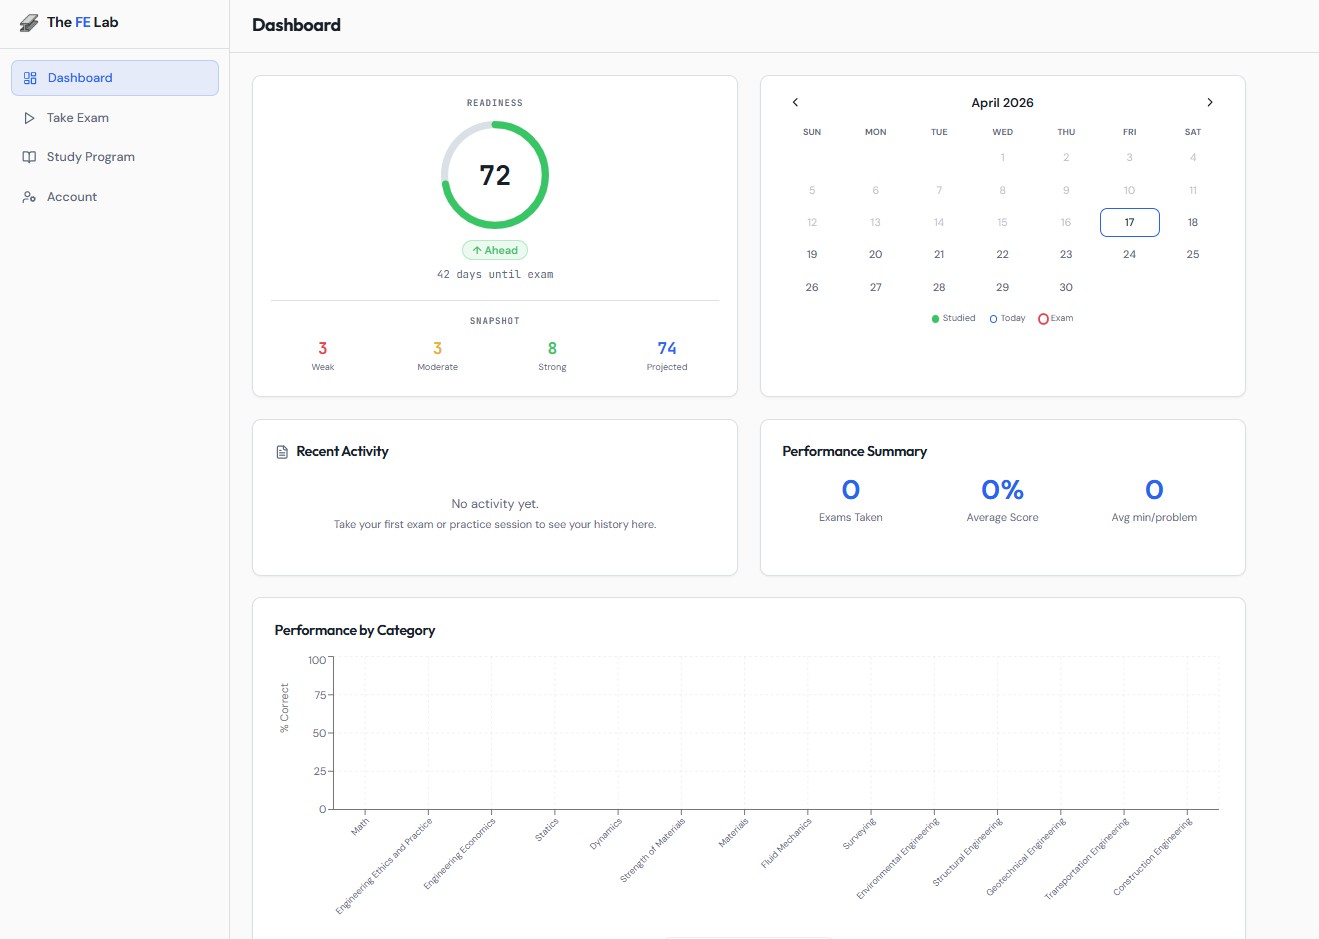Click the Performance by Category heading
Image resolution: width=1319 pixels, height=939 pixels.
(355, 630)
